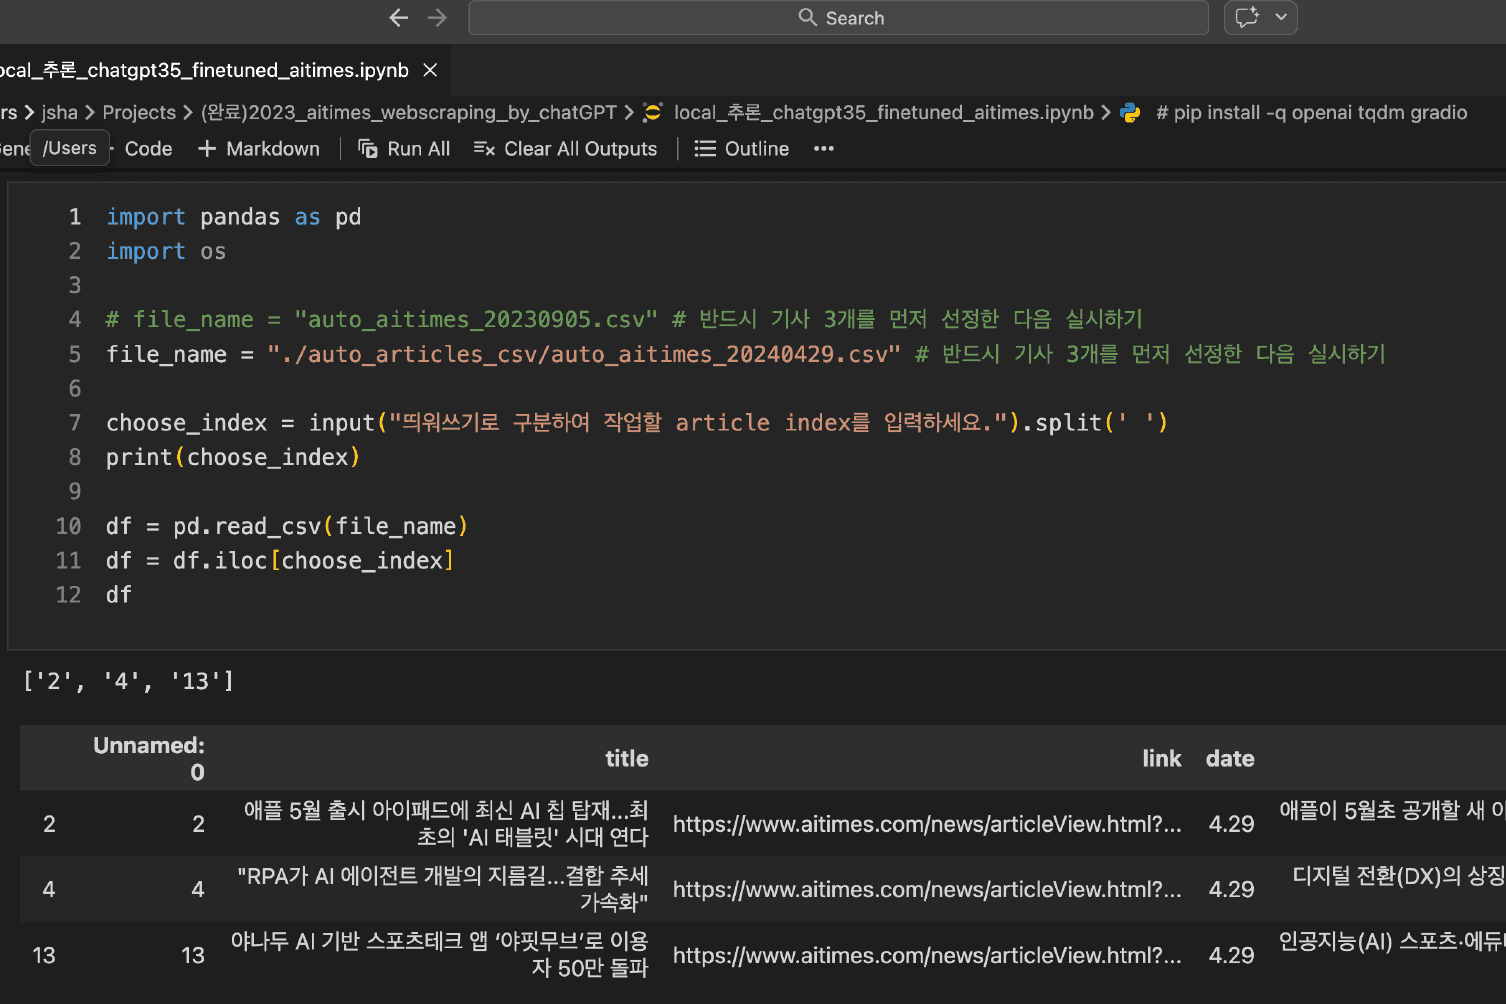Click the output text ['2', '4', '13']

128,681
